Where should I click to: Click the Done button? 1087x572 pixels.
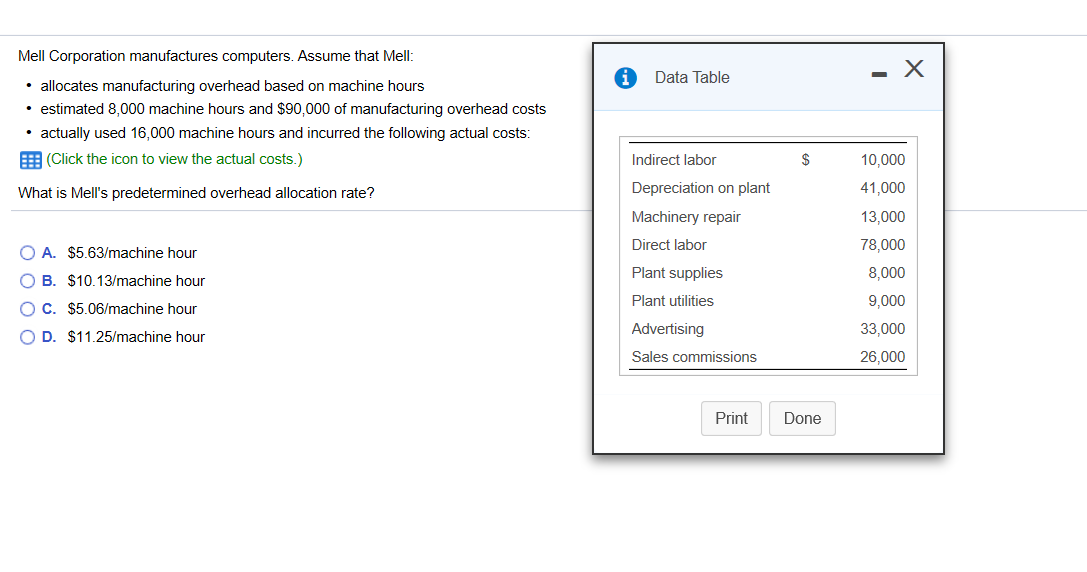(802, 418)
